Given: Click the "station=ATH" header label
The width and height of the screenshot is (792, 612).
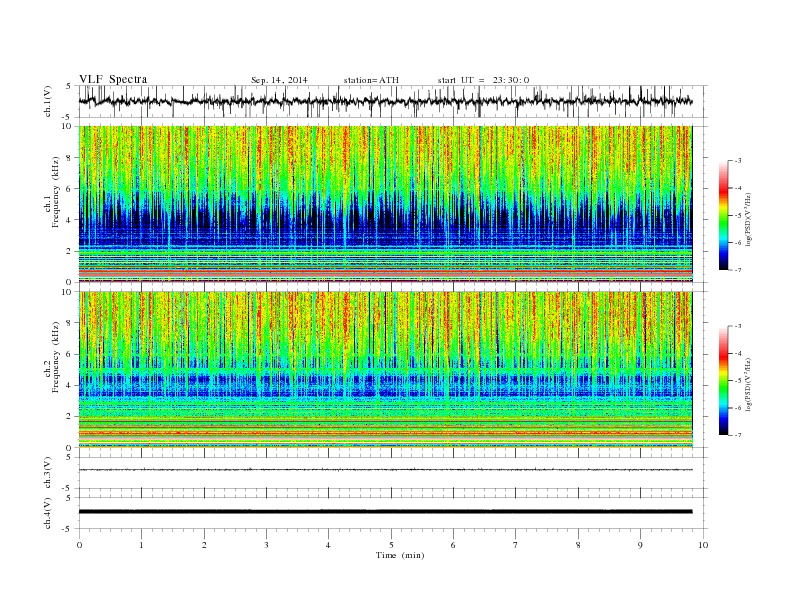Looking at the screenshot, I should (371, 80).
